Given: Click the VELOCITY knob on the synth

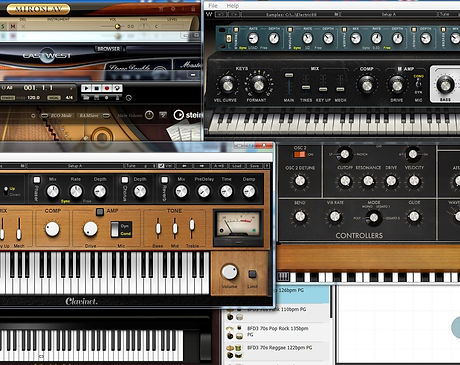Looking at the screenshot, I should pyautogui.click(x=414, y=181).
